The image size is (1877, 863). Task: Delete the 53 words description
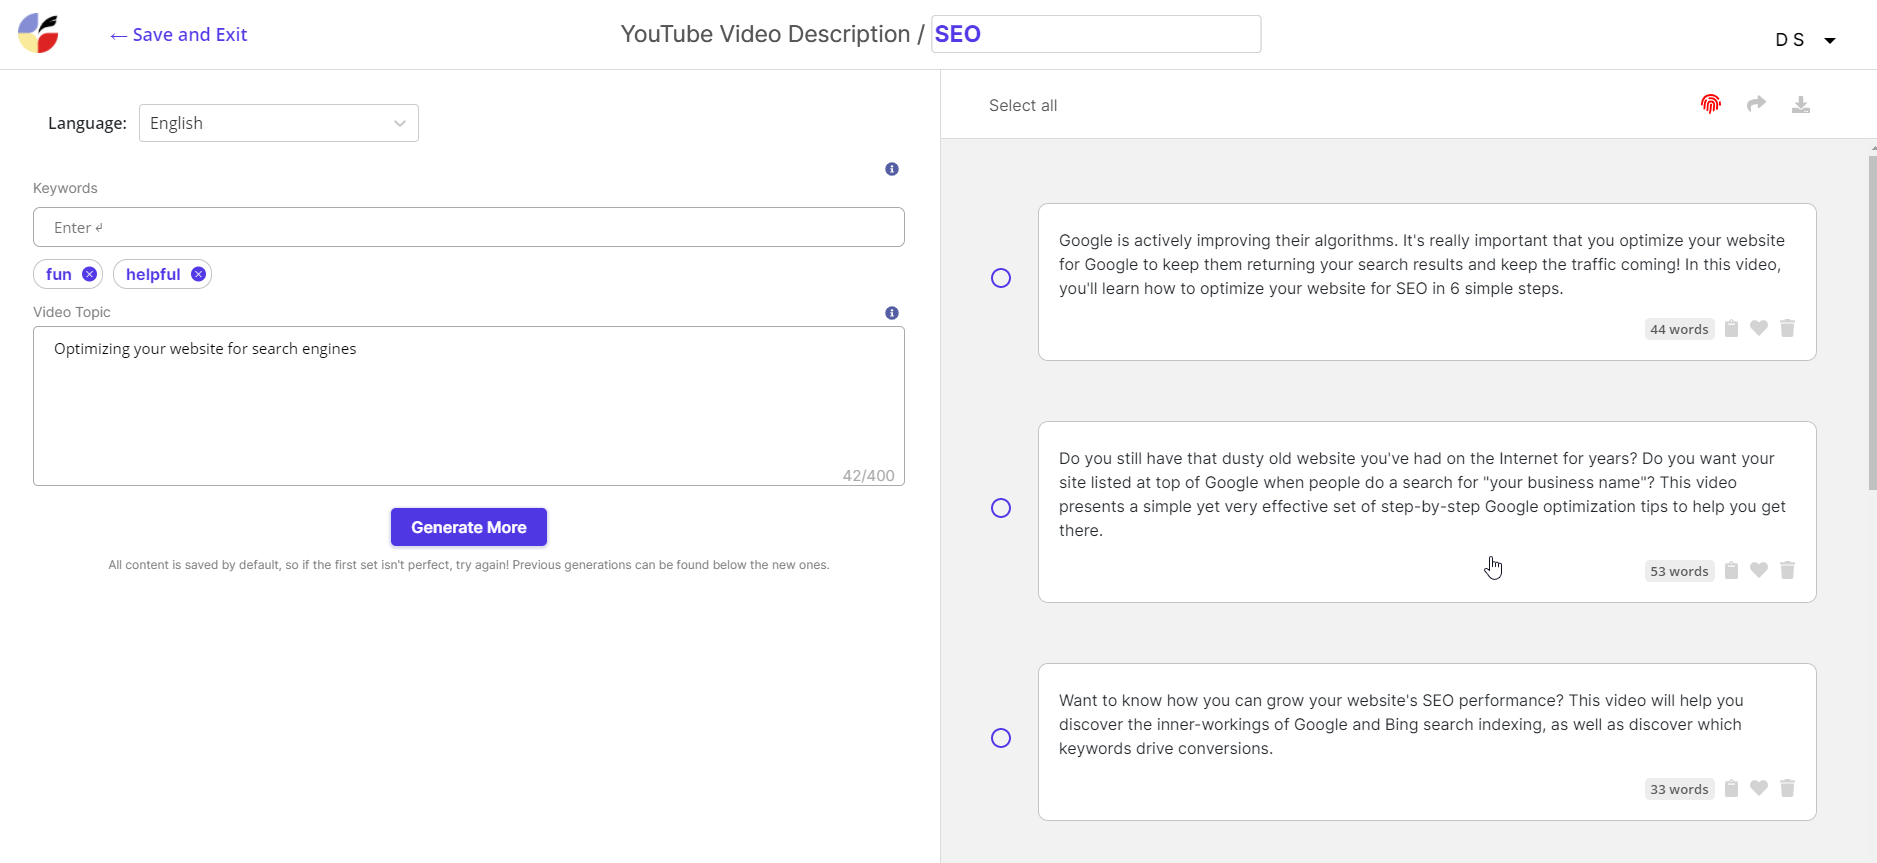click(x=1788, y=570)
